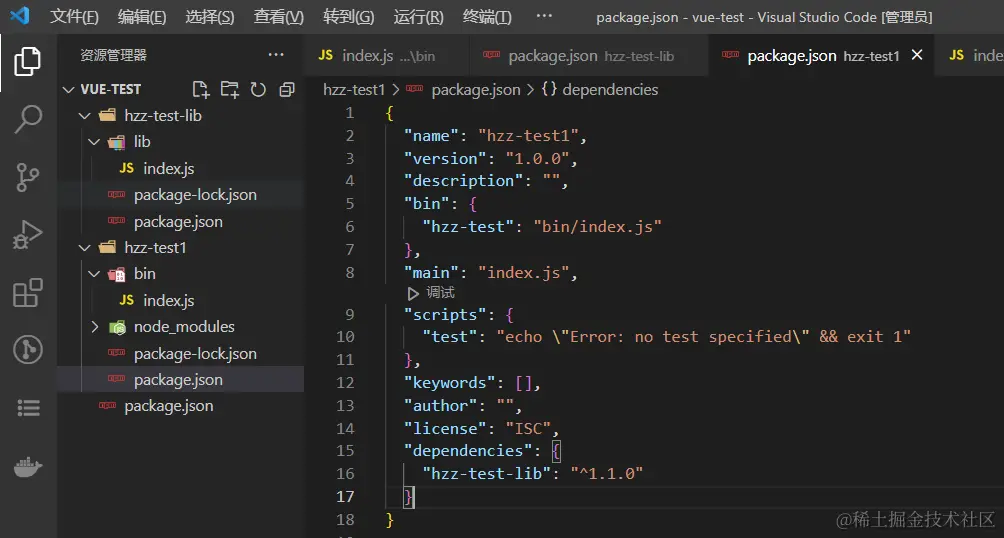Open the Git graph circular icon view
Image resolution: width=1004 pixels, height=538 pixels.
click(x=28, y=350)
